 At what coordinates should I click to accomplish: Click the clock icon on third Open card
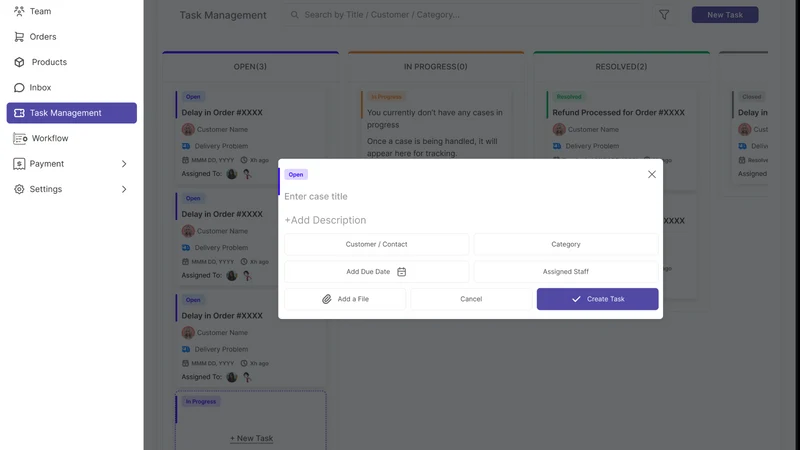[244, 363]
